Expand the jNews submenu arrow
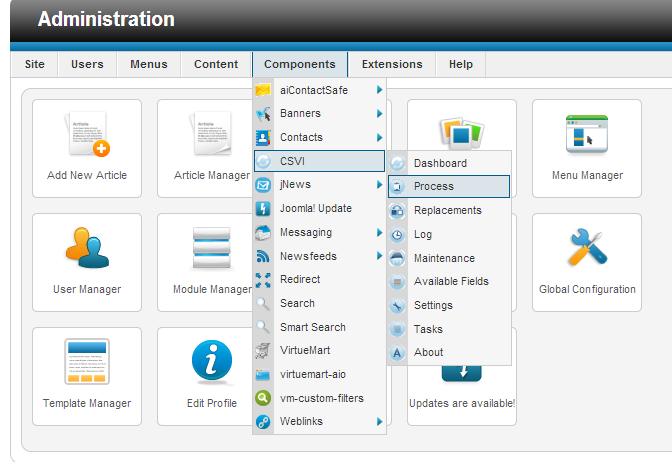The width and height of the screenshot is (672, 462). (379, 185)
